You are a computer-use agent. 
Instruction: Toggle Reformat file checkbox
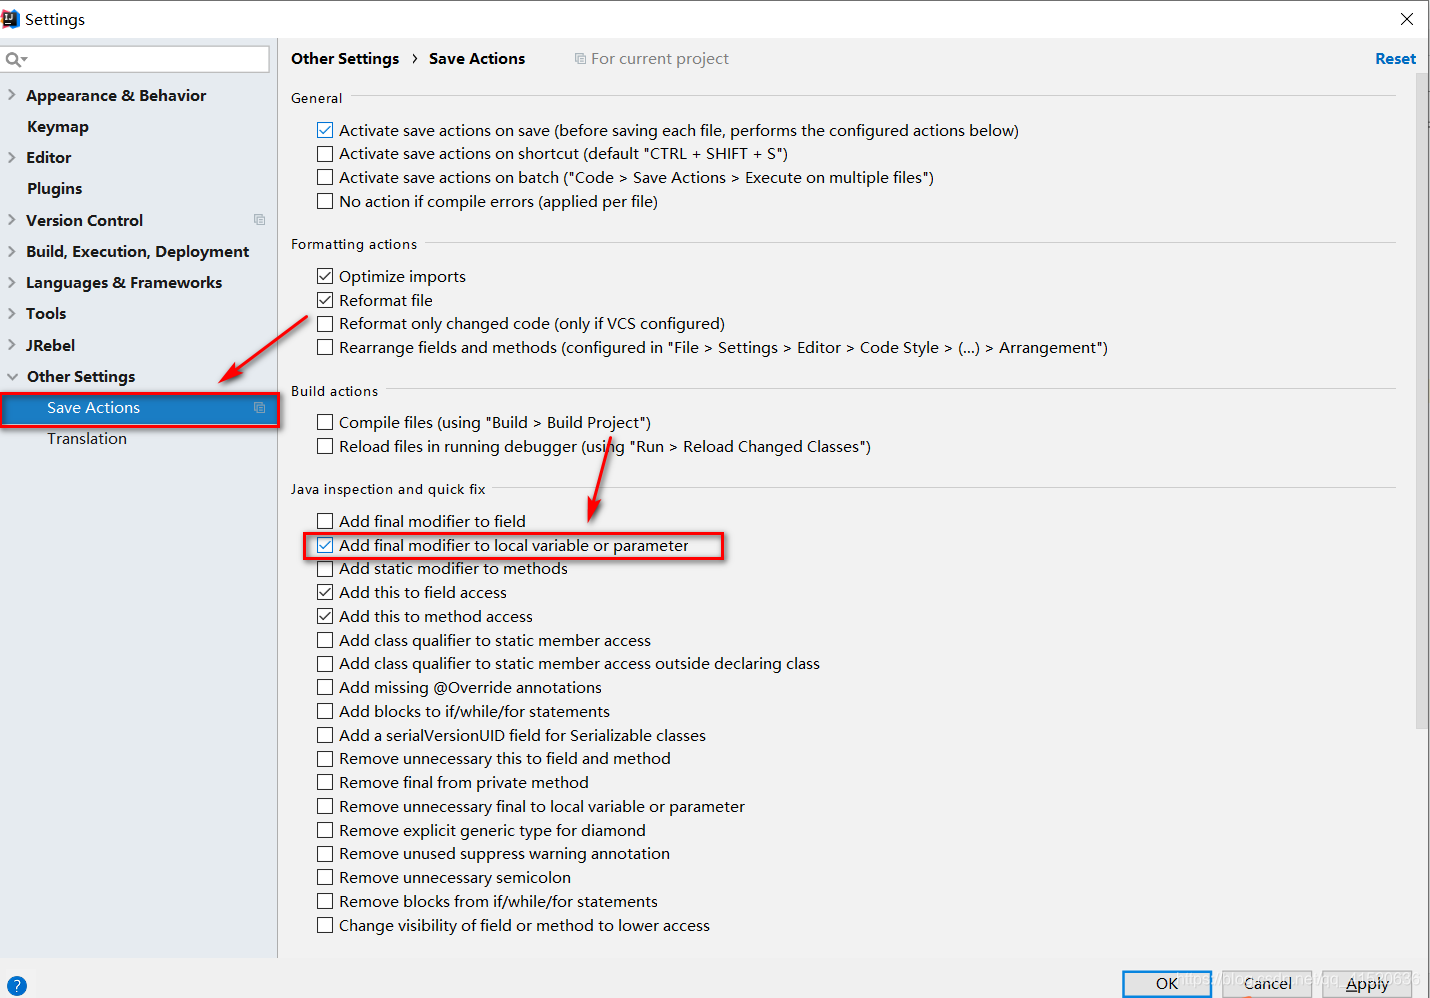pos(325,300)
